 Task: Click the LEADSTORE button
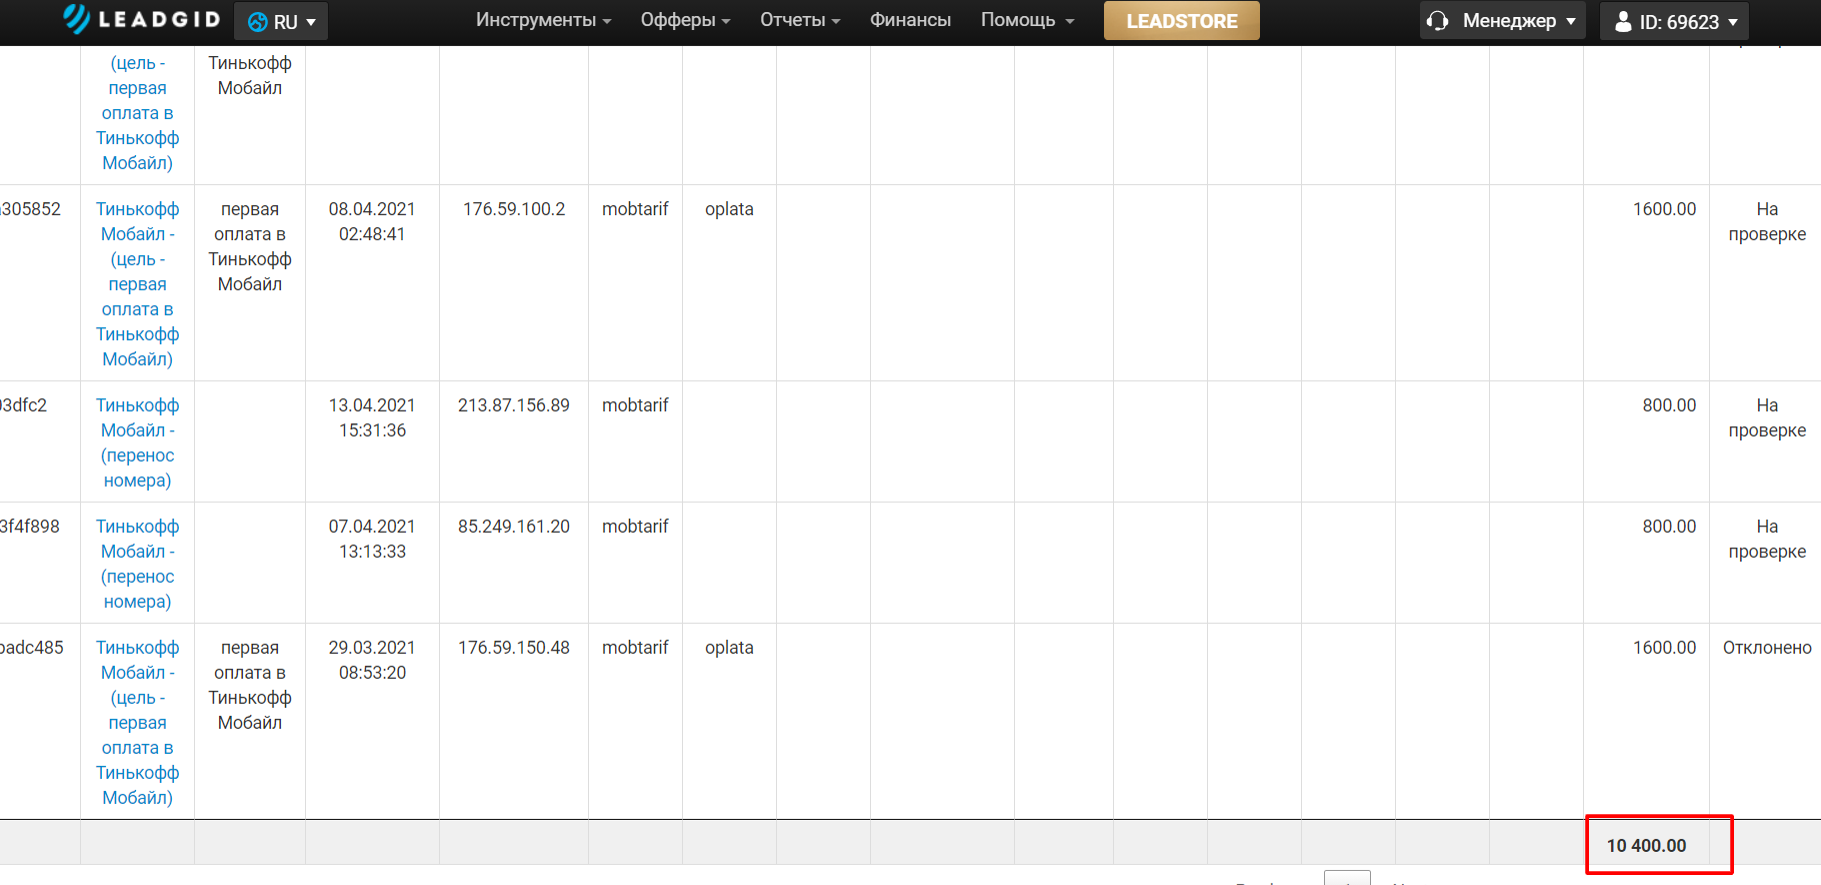point(1182,21)
